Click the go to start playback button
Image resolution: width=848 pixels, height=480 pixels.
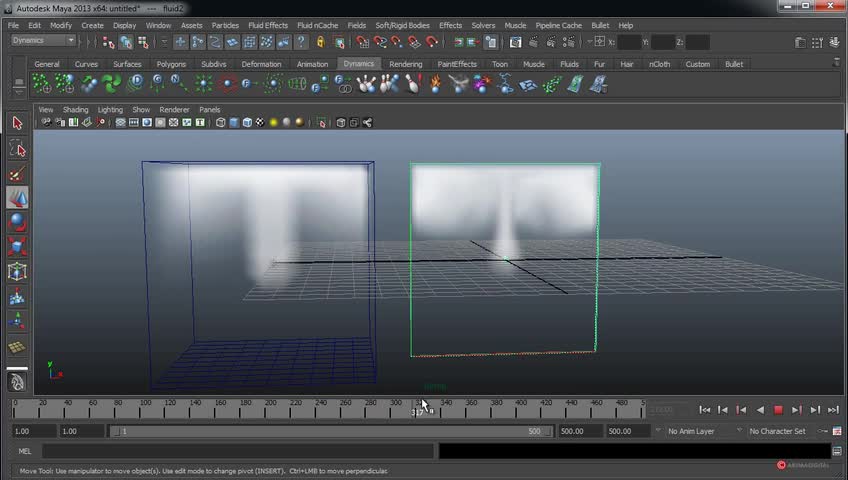tap(705, 410)
